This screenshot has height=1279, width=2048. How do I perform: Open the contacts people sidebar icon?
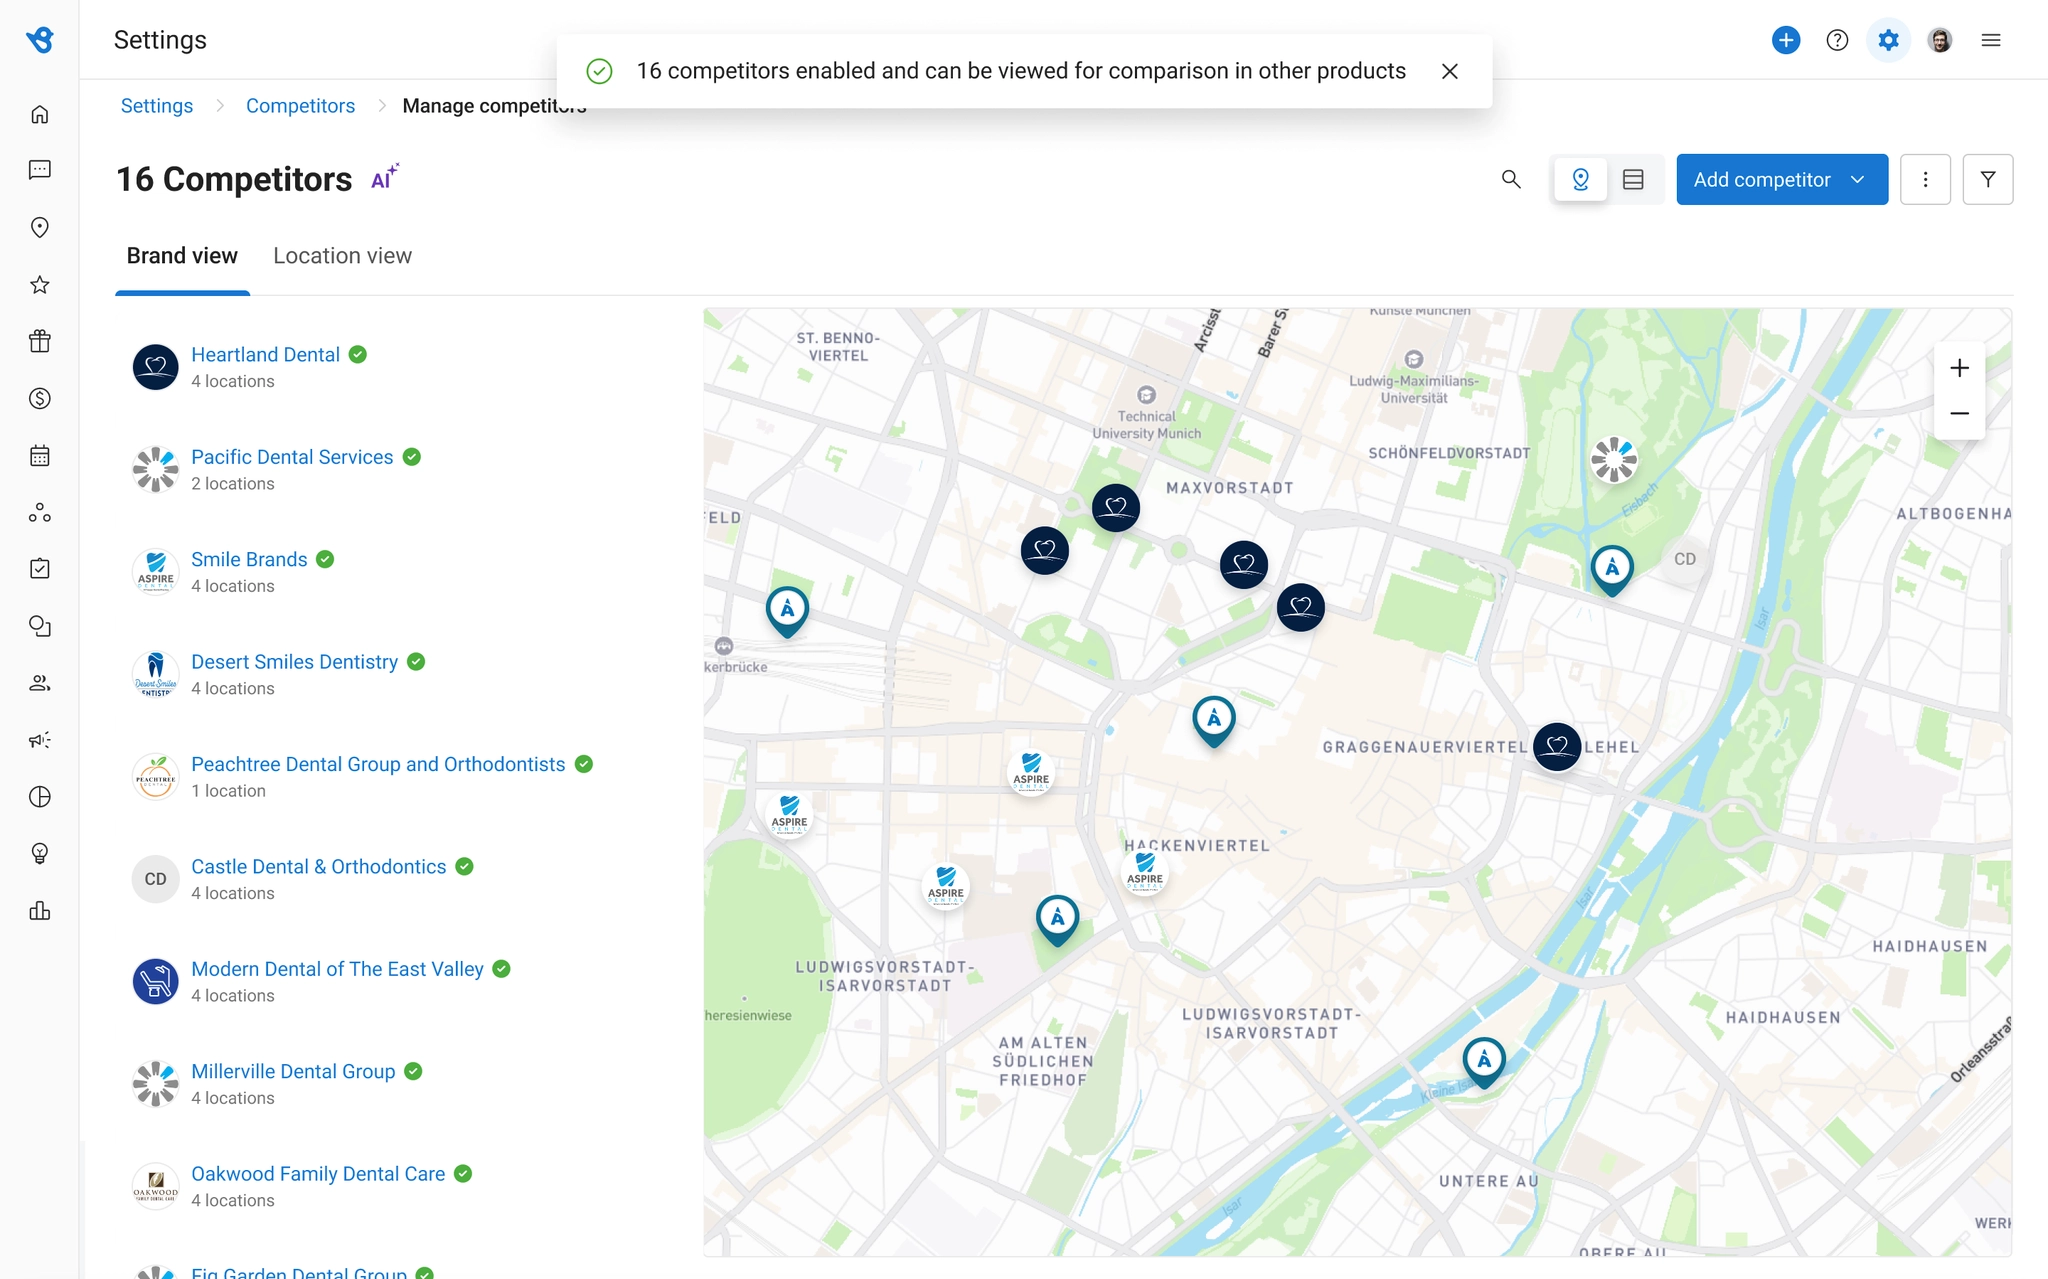tap(40, 683)
